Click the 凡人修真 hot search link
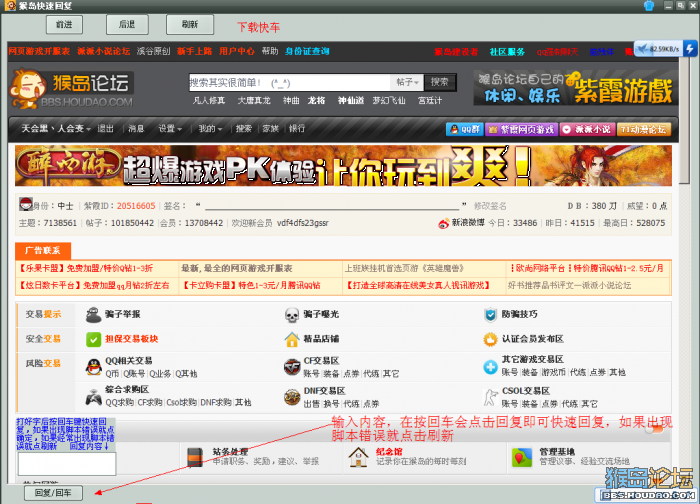 [209, 101]
